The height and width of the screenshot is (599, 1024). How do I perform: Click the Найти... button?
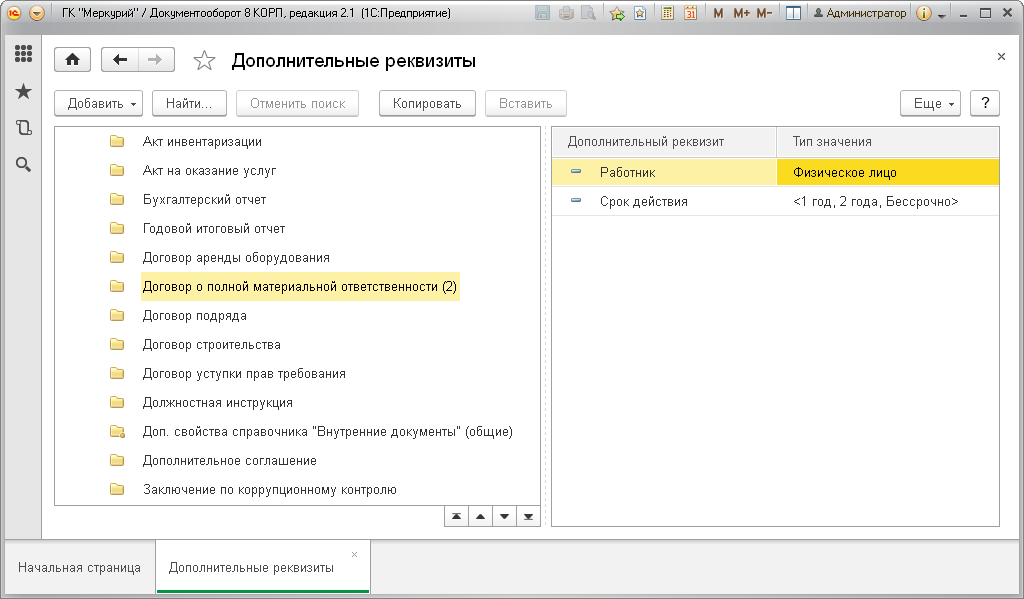tap(189, 103)
